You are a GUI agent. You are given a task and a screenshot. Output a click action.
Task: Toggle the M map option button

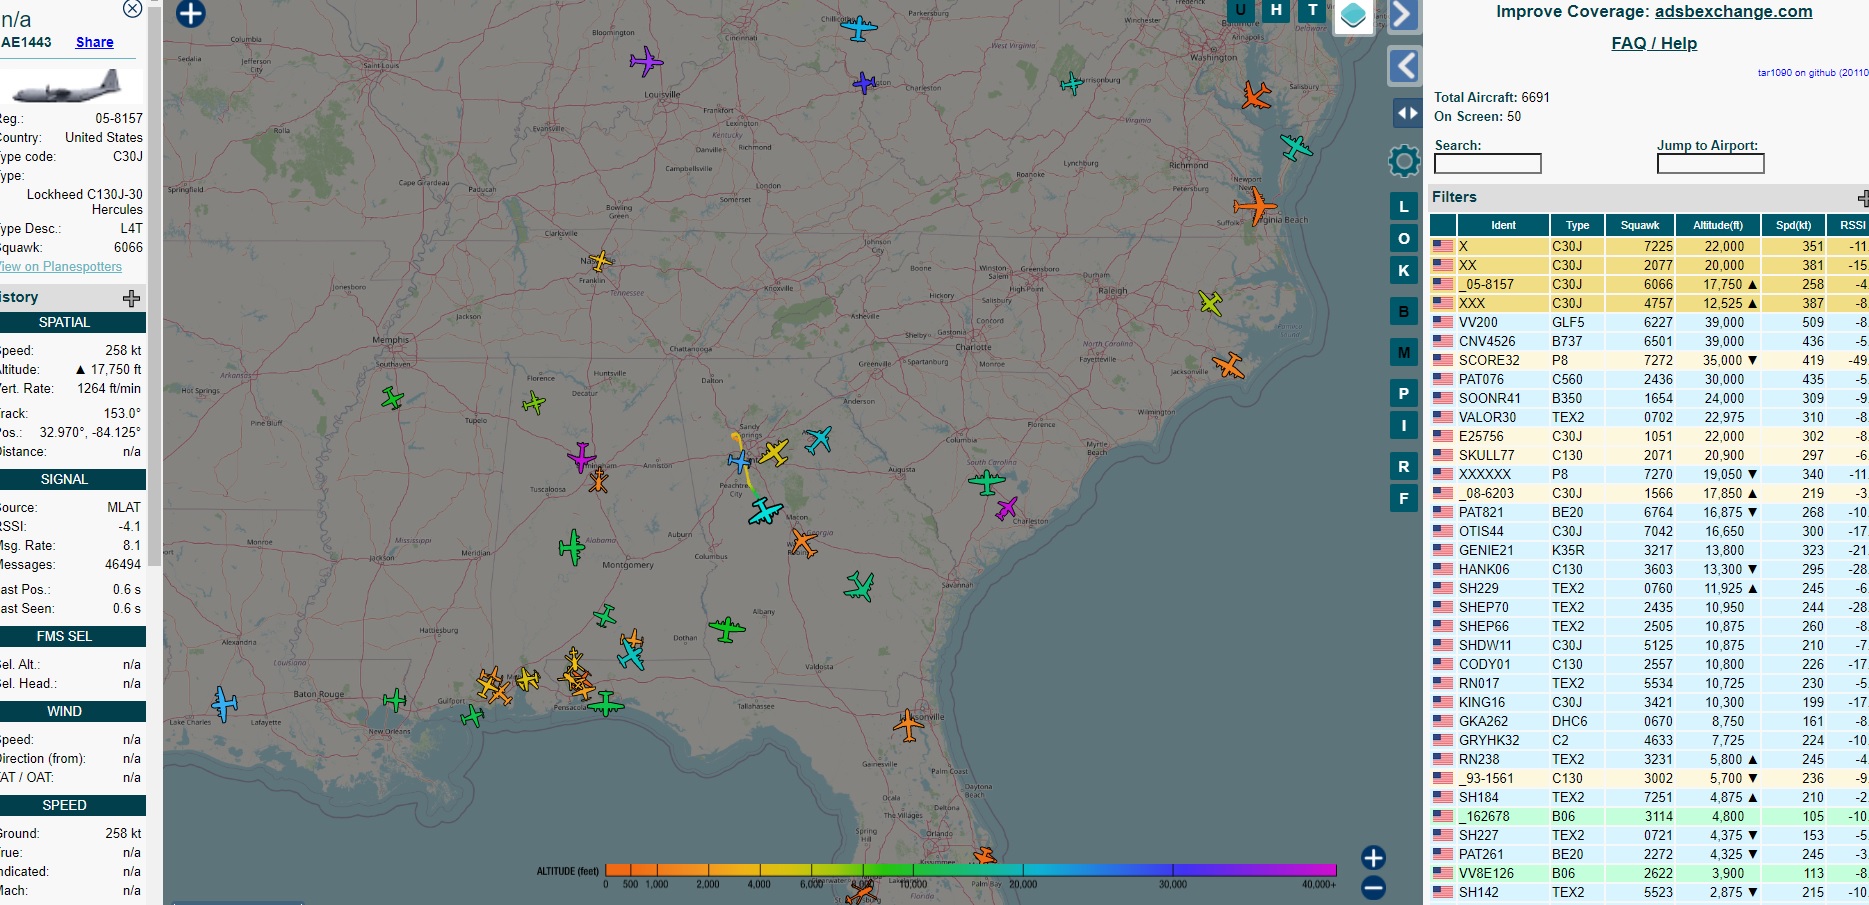(1404, 352)
